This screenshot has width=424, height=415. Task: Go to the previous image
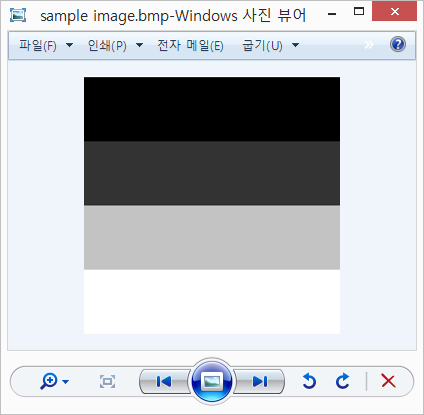(164, 381)
